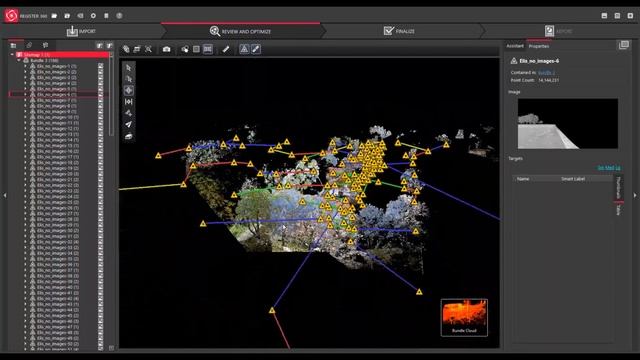Select the magnifier zoom tool in viewer toolbar

[x=149, y=49]
